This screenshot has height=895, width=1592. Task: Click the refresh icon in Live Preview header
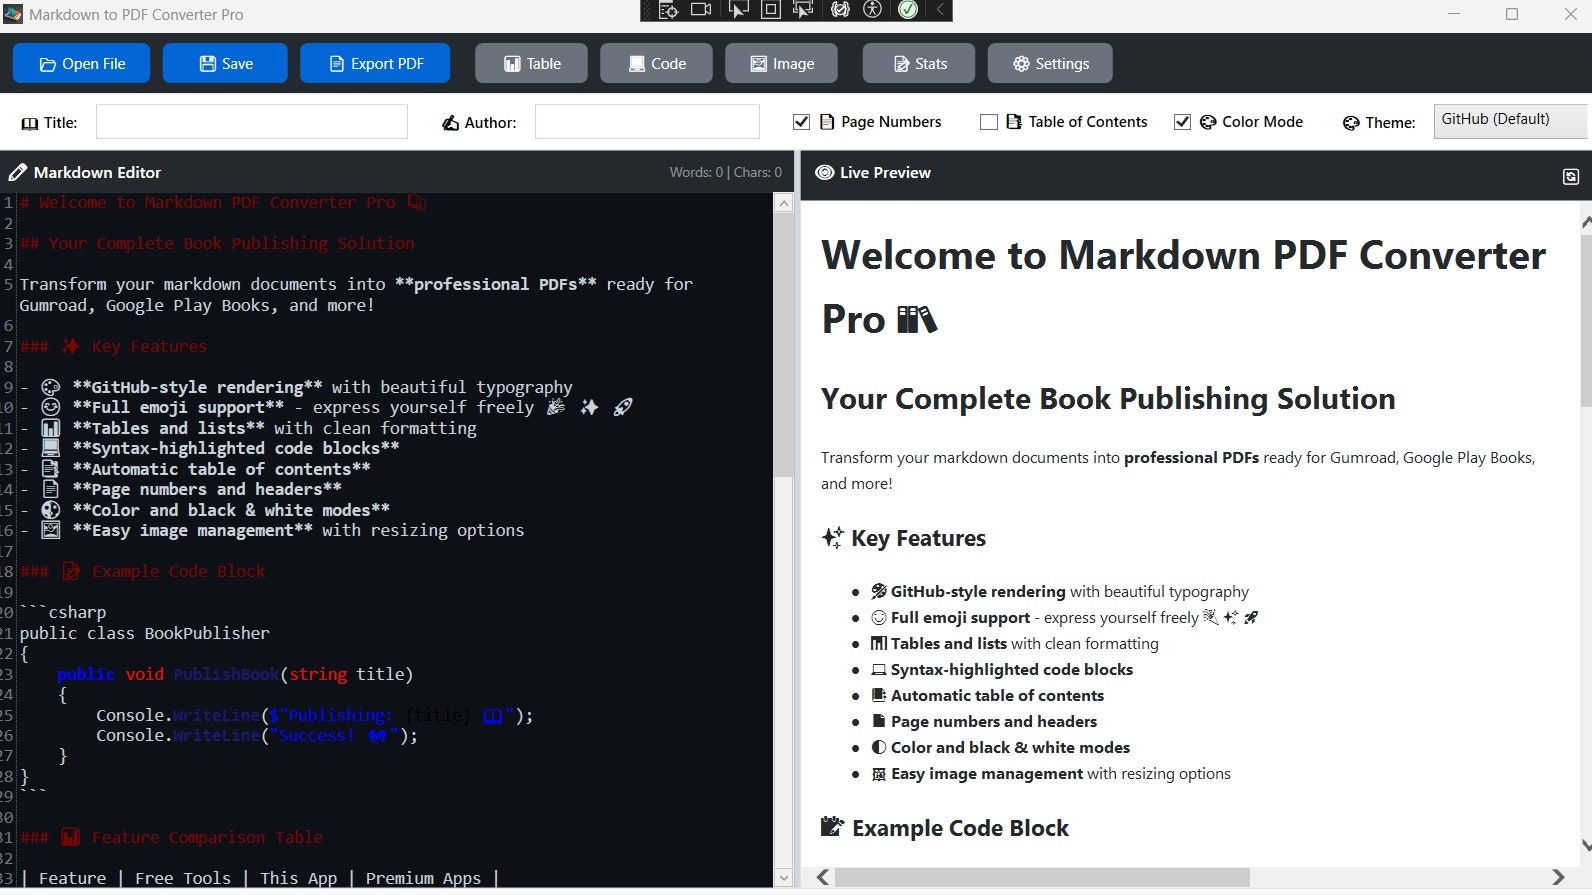pyautogui.click(x=1571, y=176)
